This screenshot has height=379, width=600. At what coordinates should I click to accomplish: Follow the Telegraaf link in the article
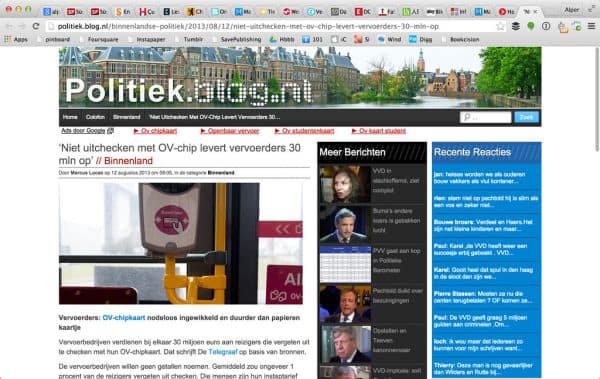click(x=223, y=352)
